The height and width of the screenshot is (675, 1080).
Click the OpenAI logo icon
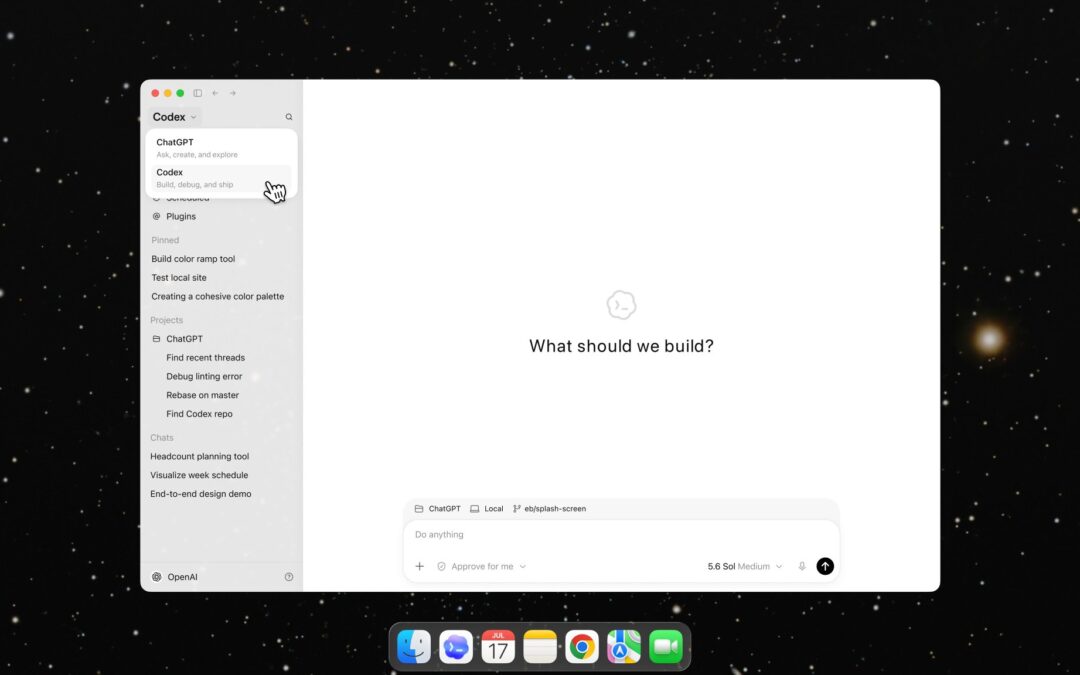[x=156, y=577]
